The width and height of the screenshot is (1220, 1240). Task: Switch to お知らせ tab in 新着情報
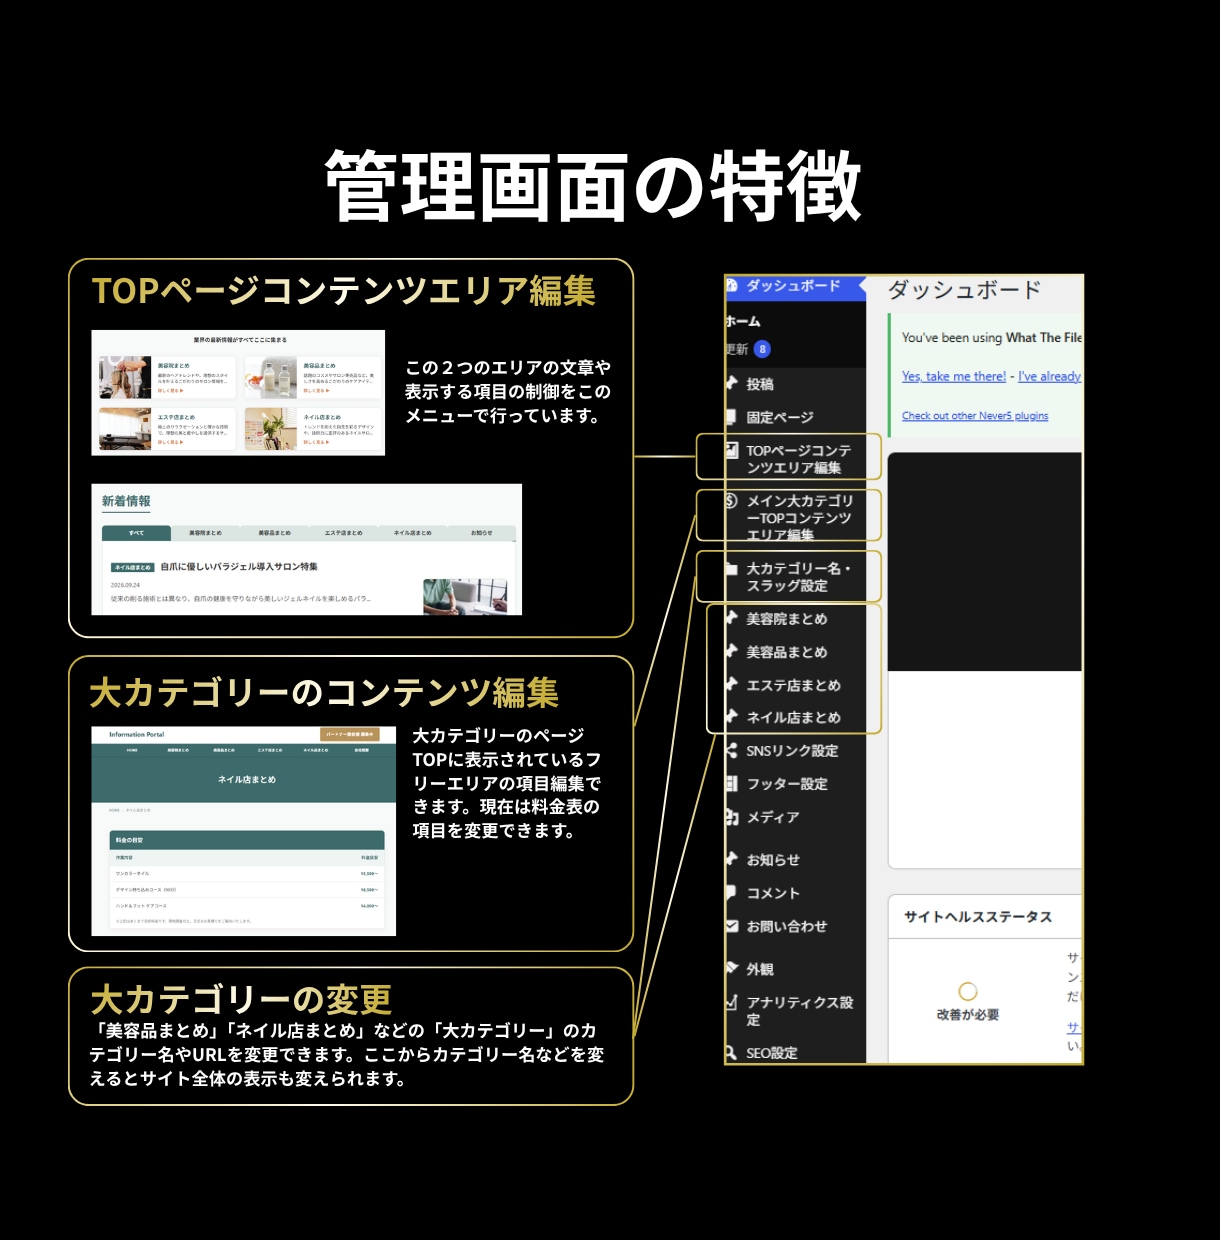(x=481, y=533)
